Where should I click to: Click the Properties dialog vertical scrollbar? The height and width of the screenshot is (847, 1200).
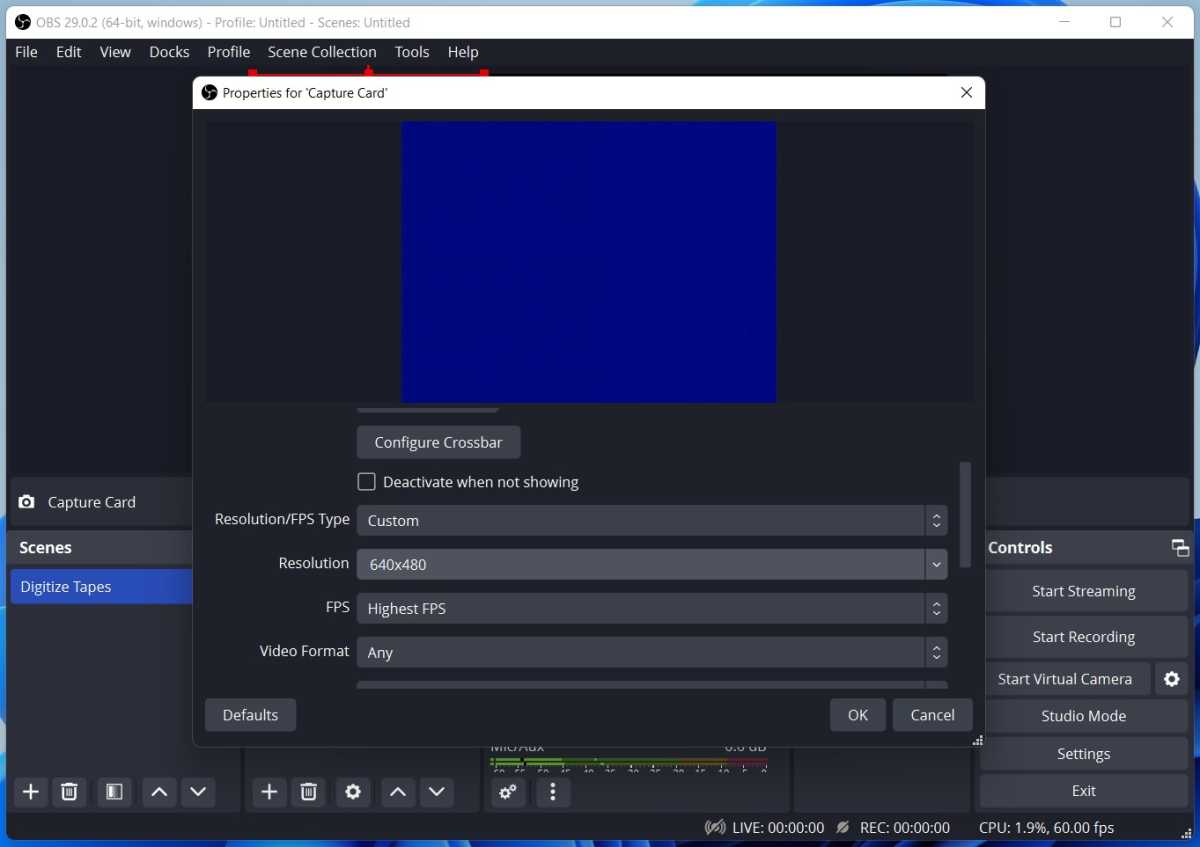coord(964,515)
